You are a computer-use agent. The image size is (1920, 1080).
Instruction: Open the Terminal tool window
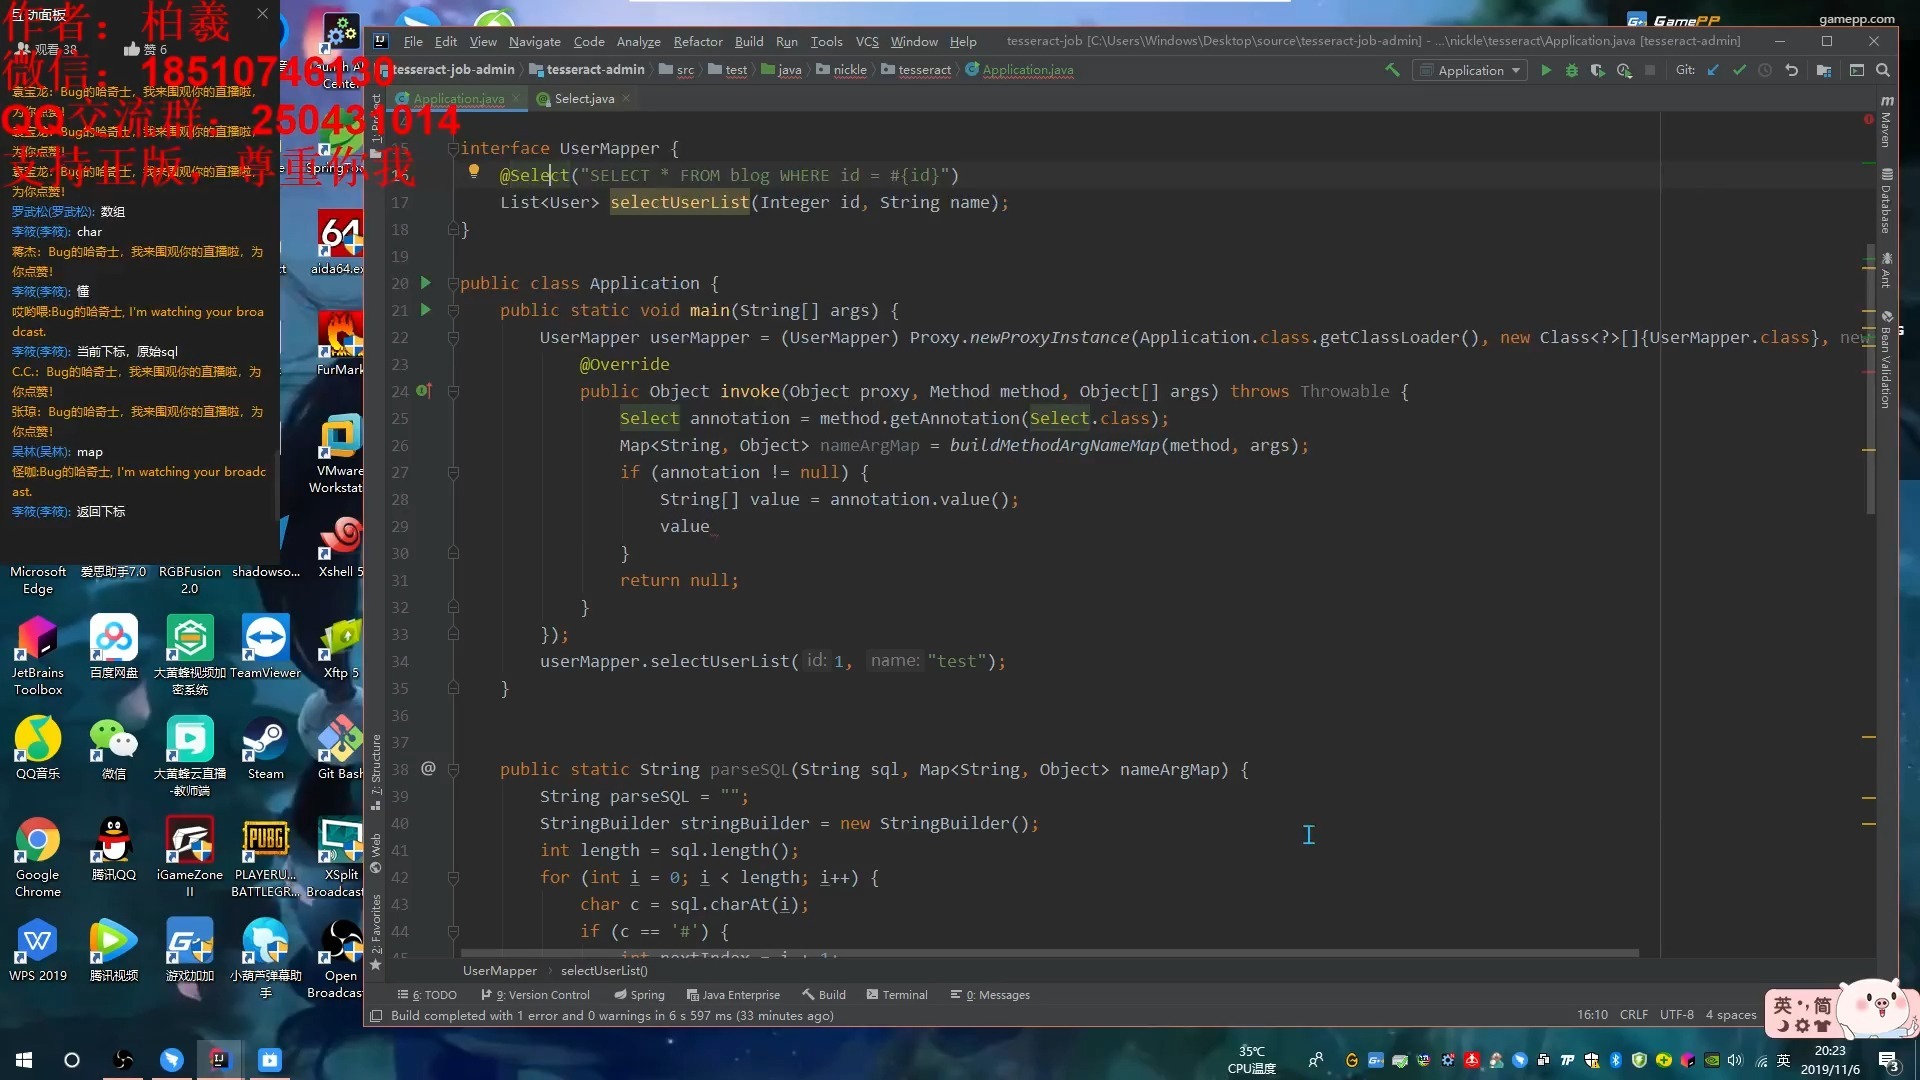896,995
